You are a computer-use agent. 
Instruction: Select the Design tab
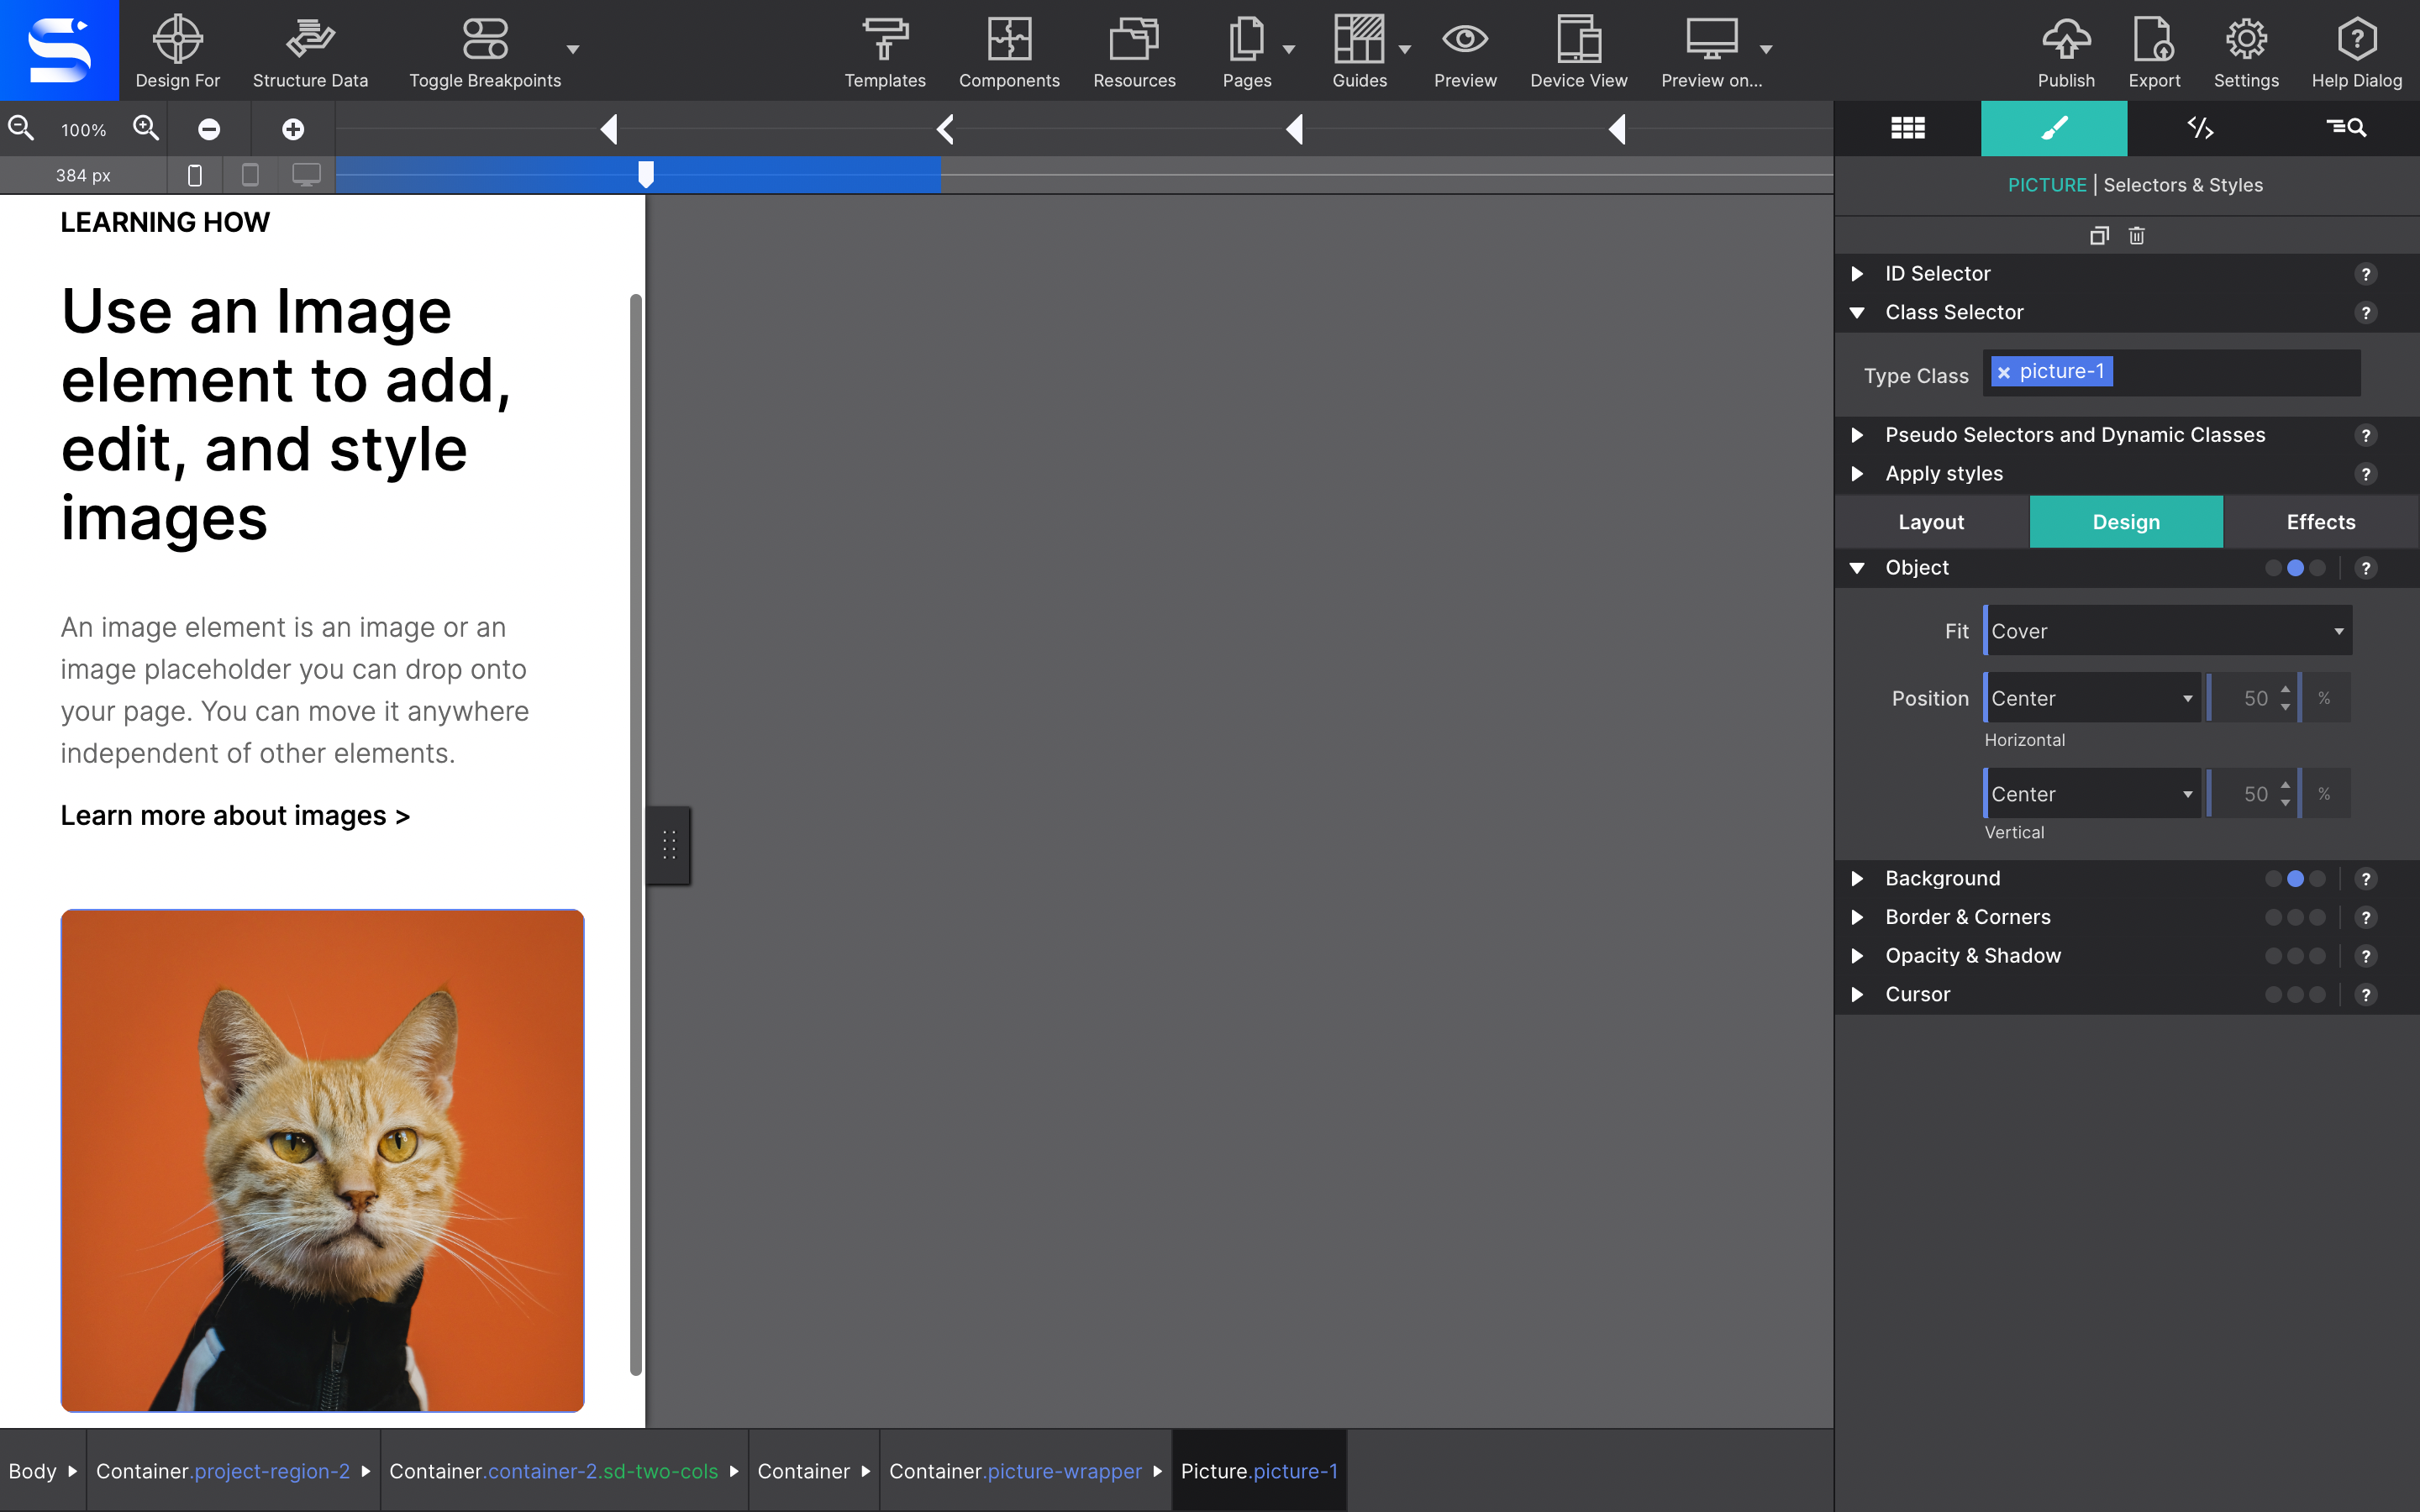(2126, 522)
